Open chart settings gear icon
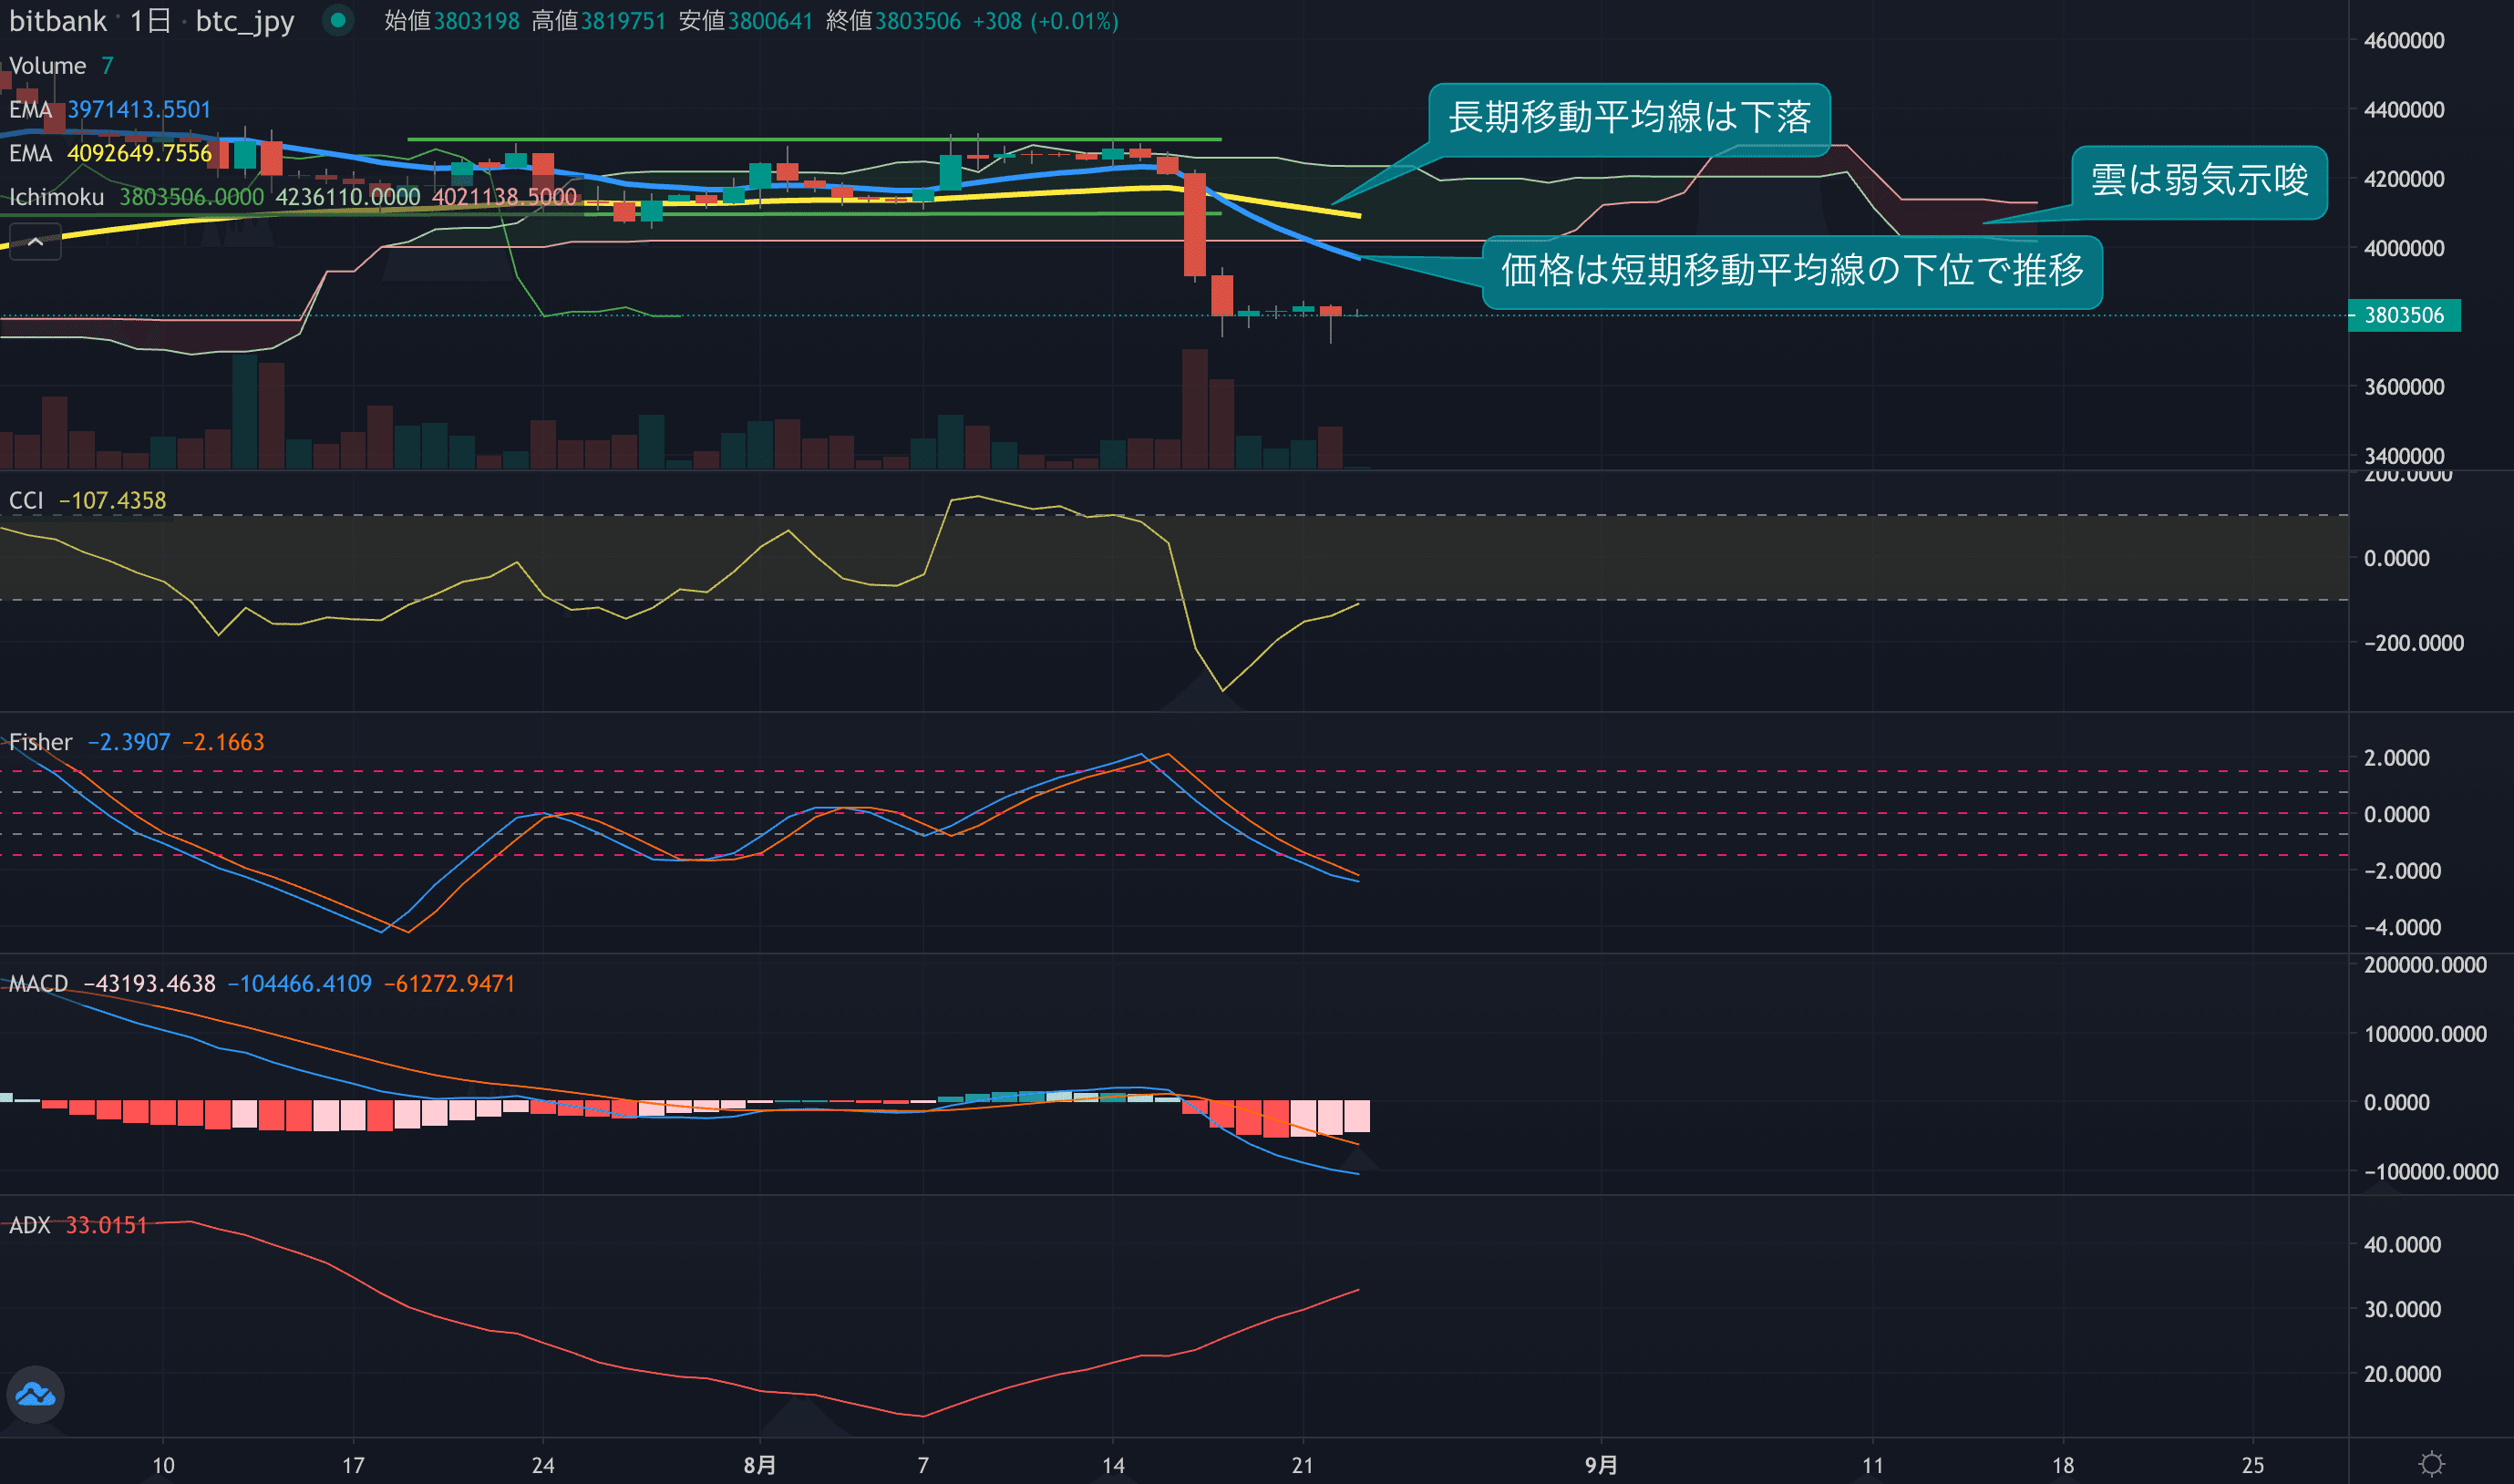This screenshot has width=2514, height=1484. point(2432,1464)
